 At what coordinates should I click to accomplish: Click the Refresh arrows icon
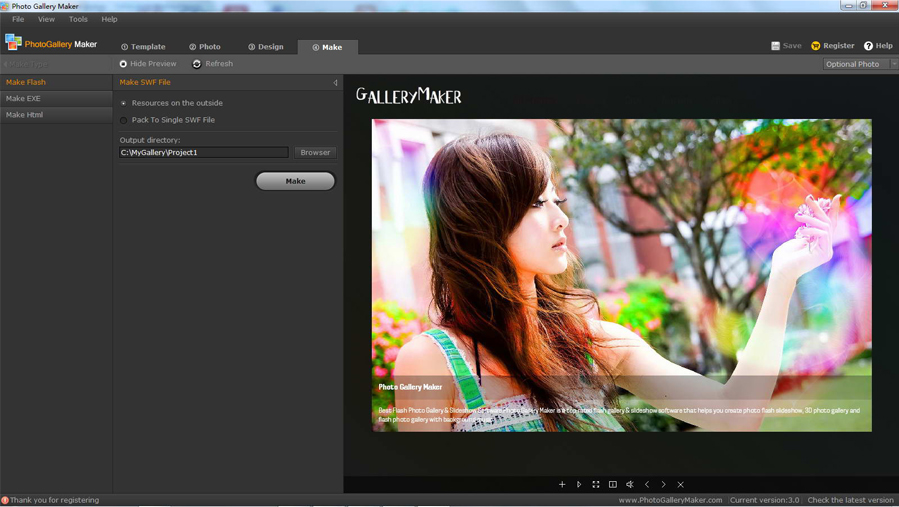tap(197, 64)
